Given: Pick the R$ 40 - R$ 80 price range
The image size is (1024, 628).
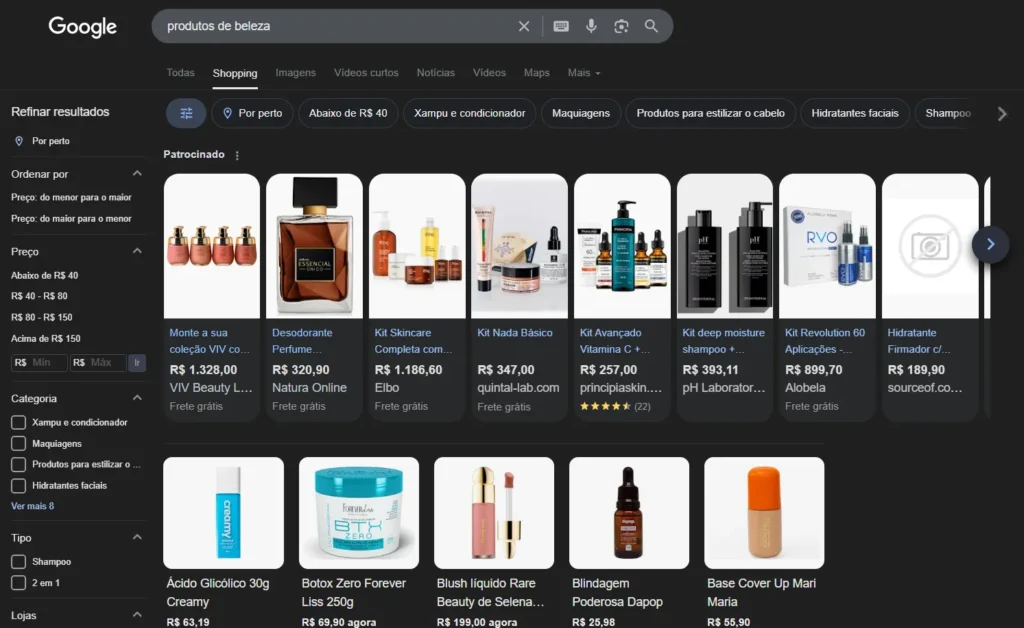Looking at the screenshot, I should [x=39, y=296].
